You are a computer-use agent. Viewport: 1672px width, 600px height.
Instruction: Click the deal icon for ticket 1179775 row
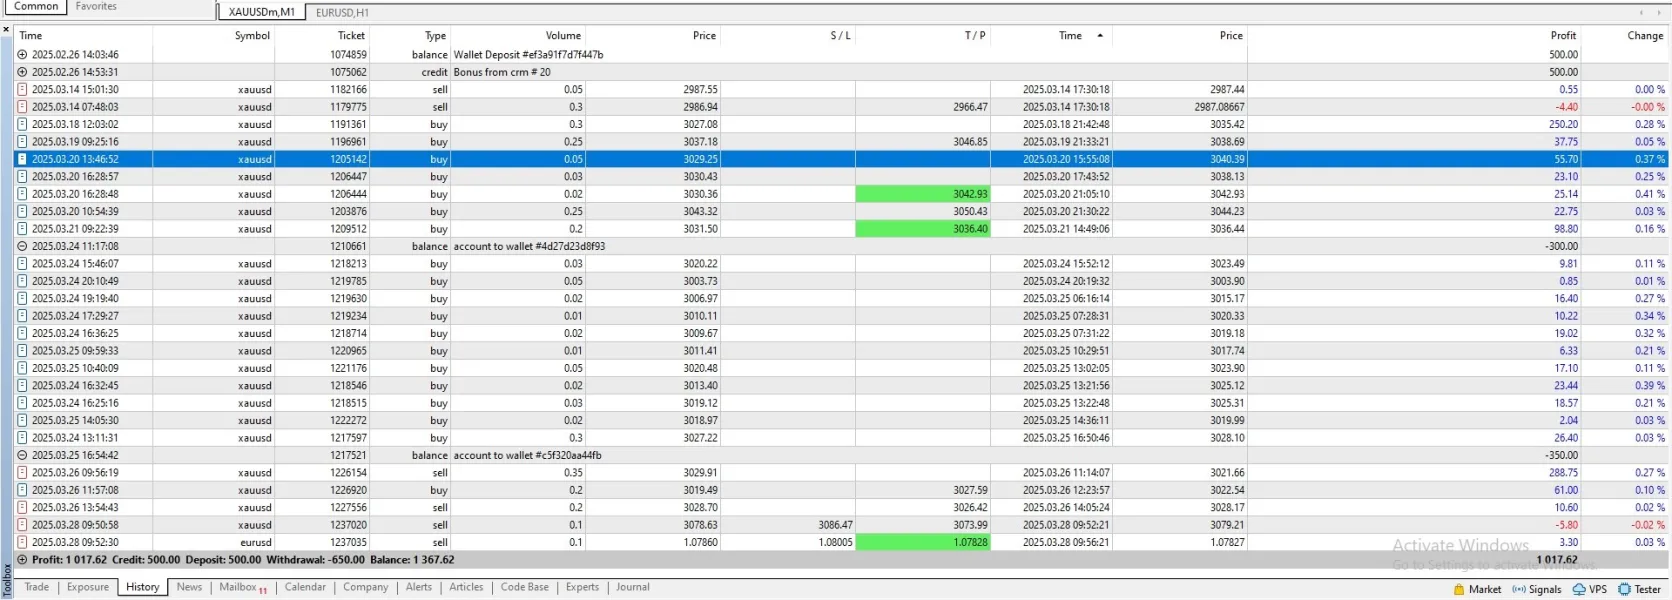point(22,107)
